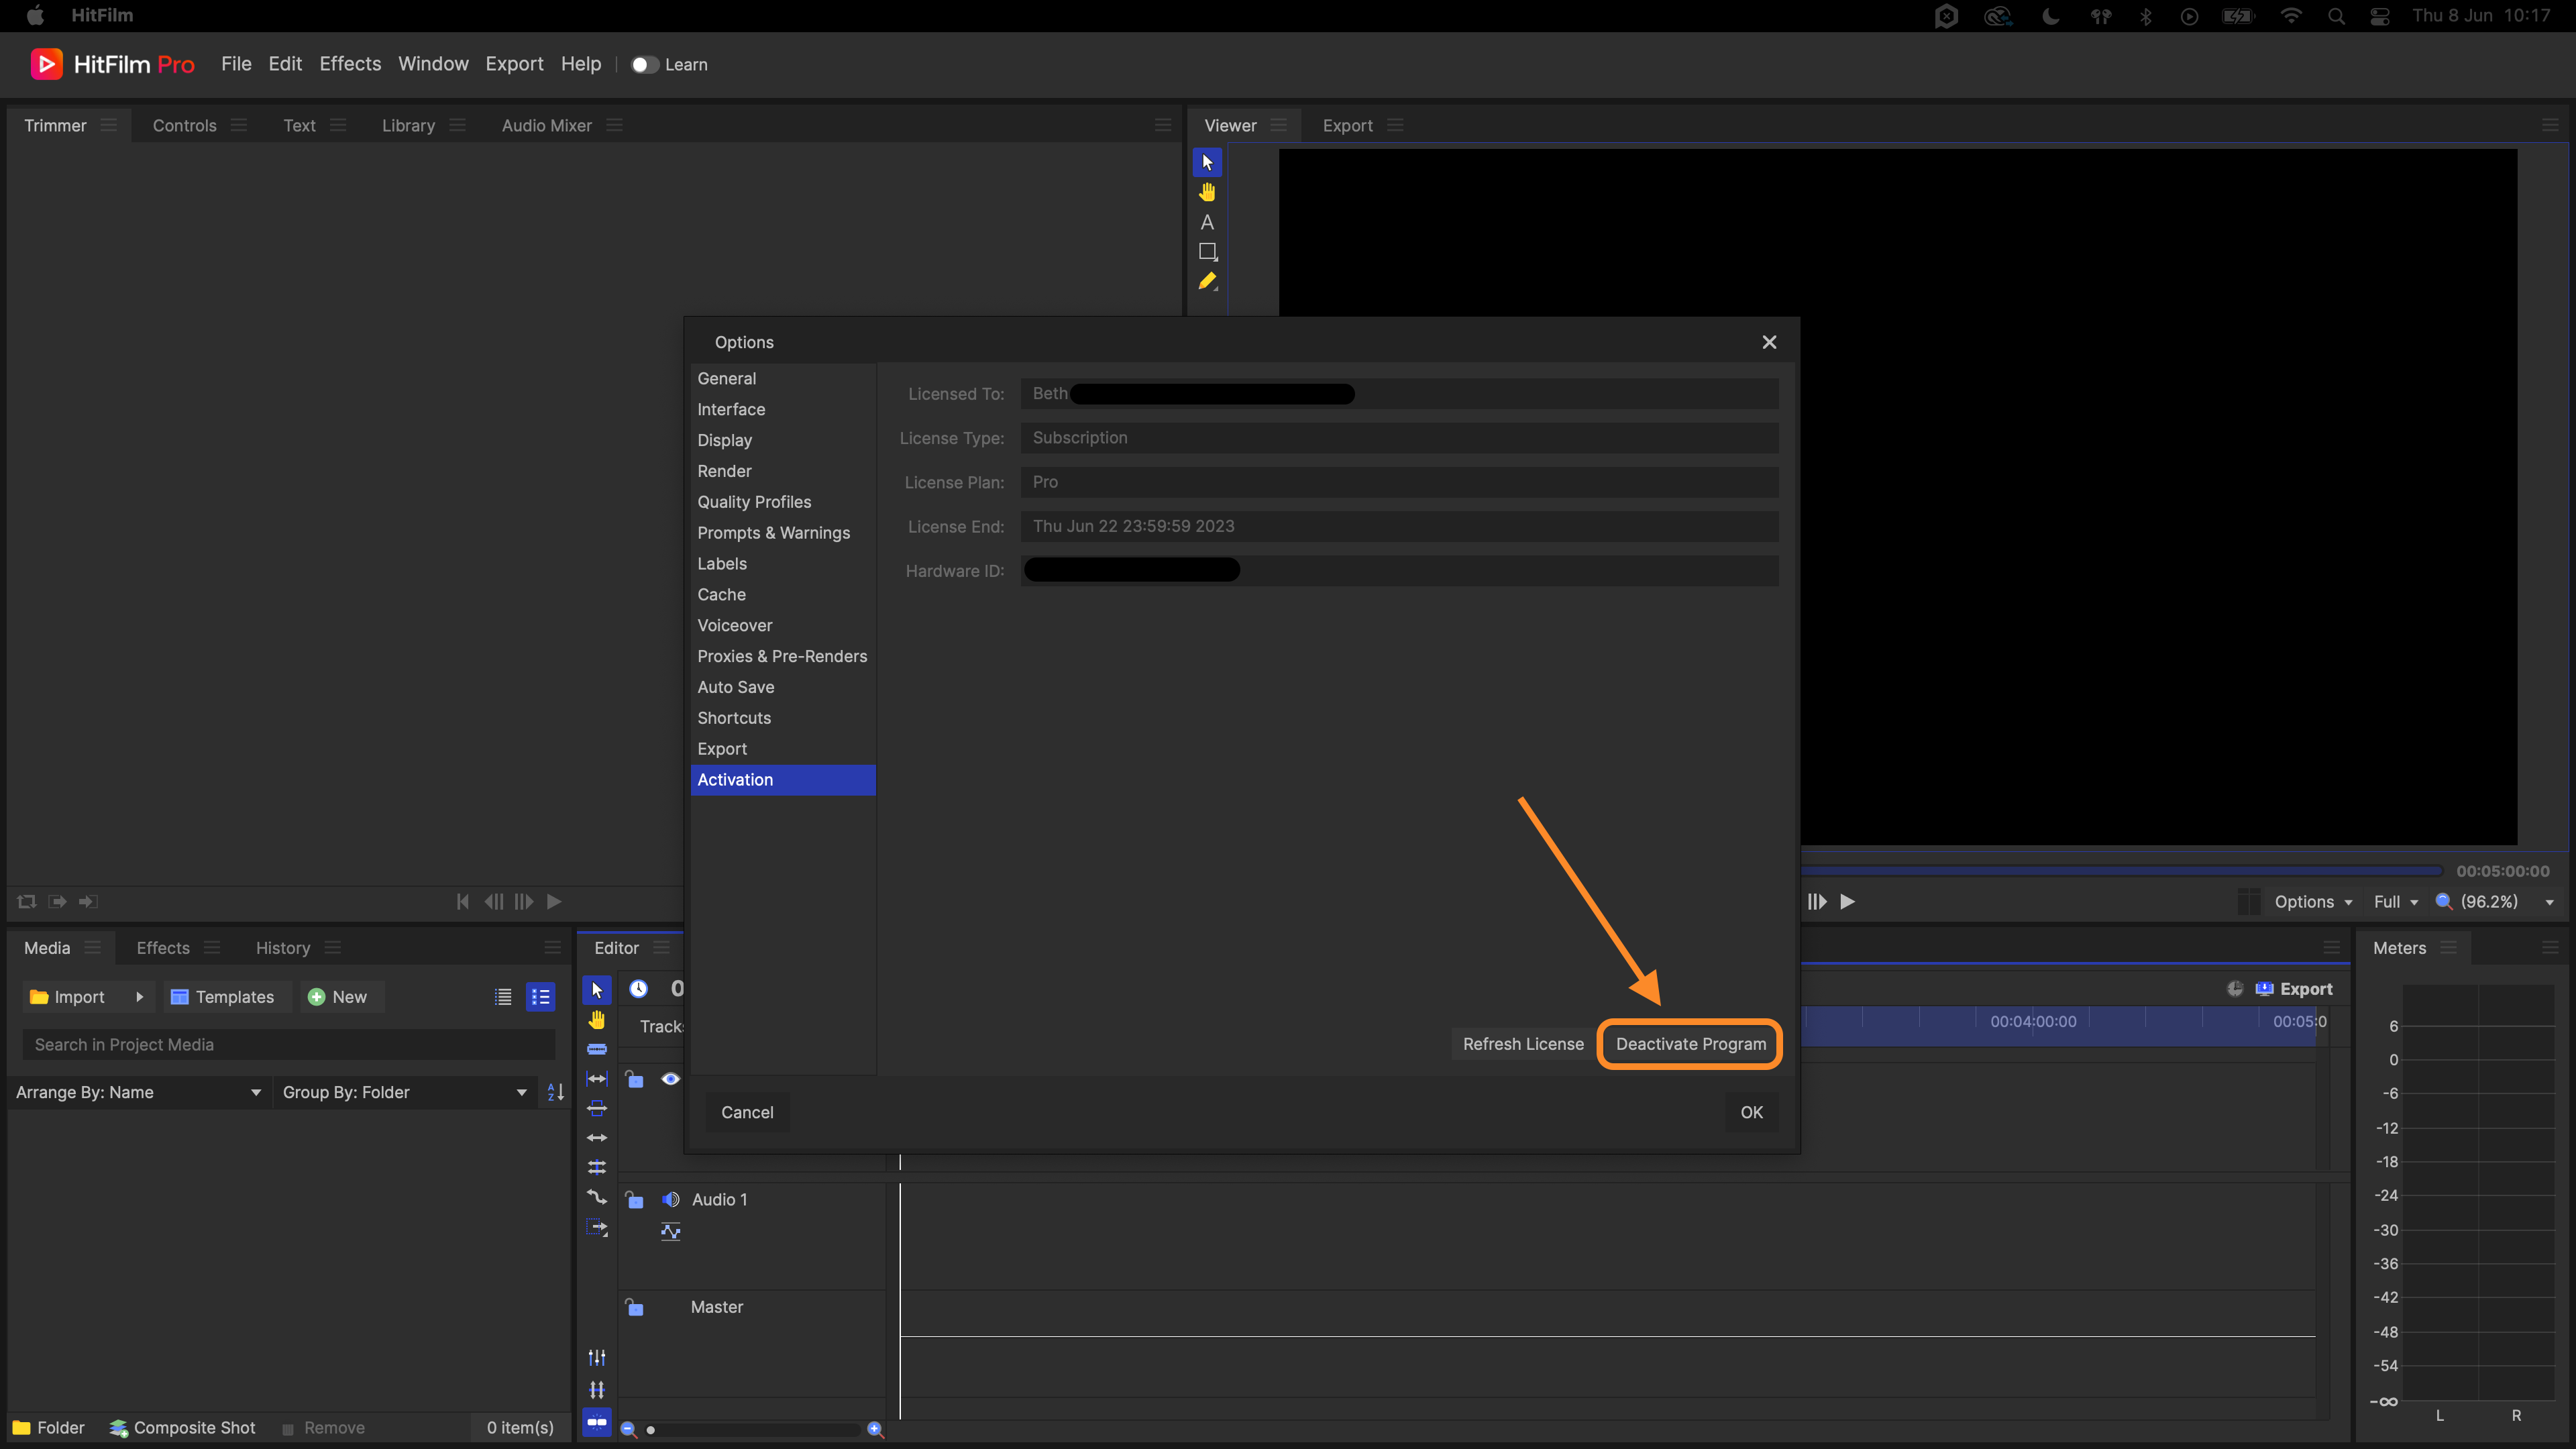Screen dimensions: 2576x1449
Task: Open the audio mixer sliders icon in Editor
Action: 597,1357
